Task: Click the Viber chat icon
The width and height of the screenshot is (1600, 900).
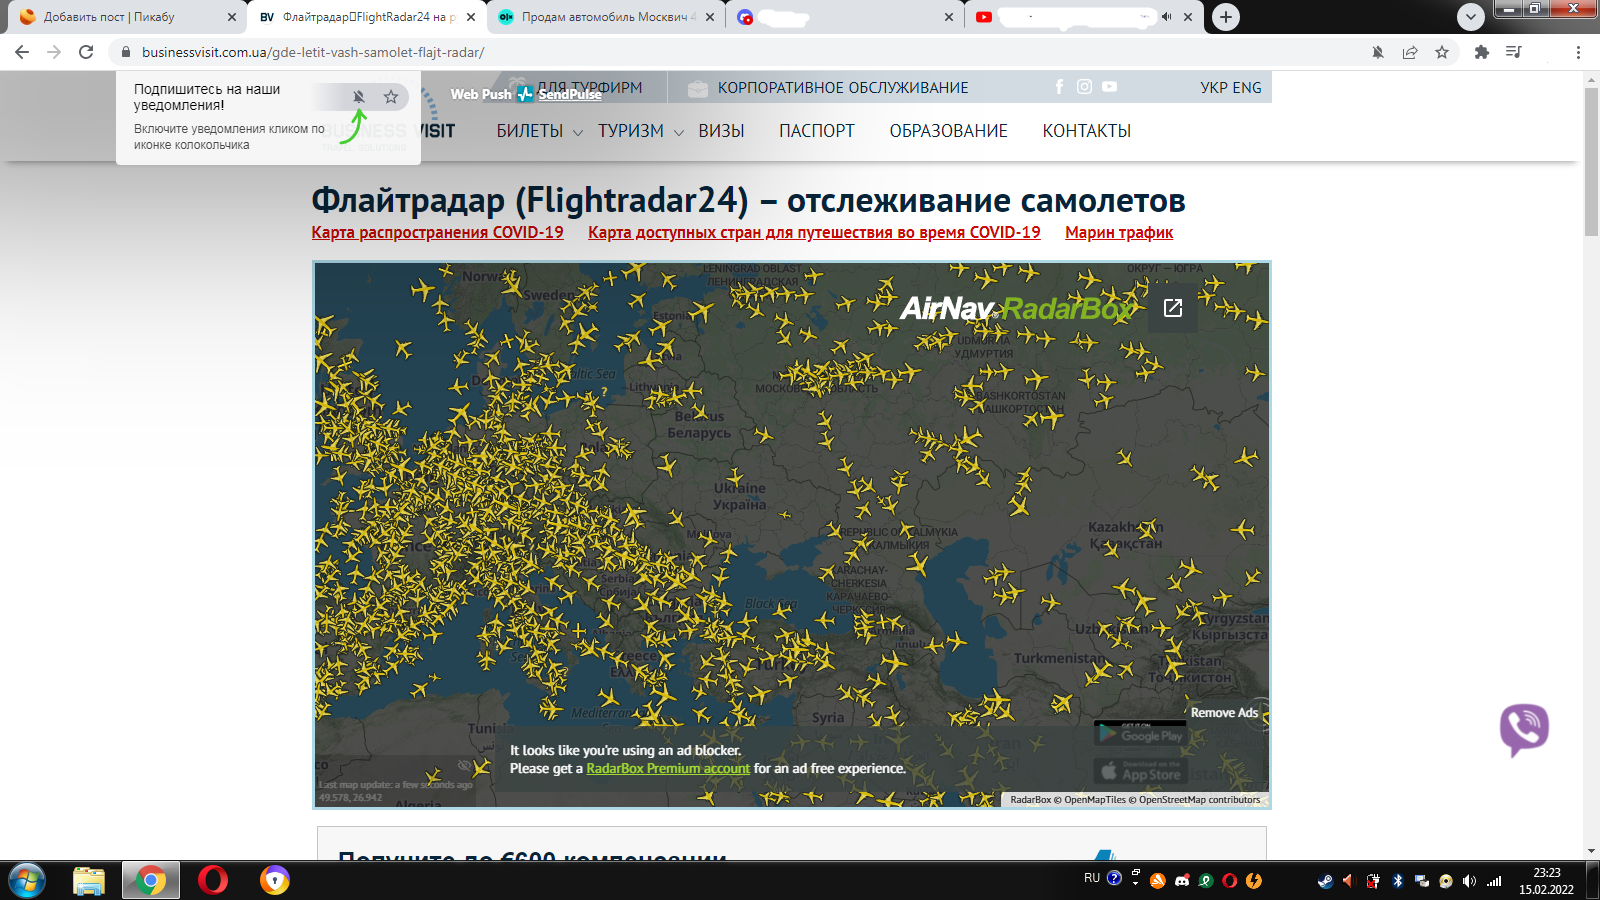Action: coord(1524,729)
